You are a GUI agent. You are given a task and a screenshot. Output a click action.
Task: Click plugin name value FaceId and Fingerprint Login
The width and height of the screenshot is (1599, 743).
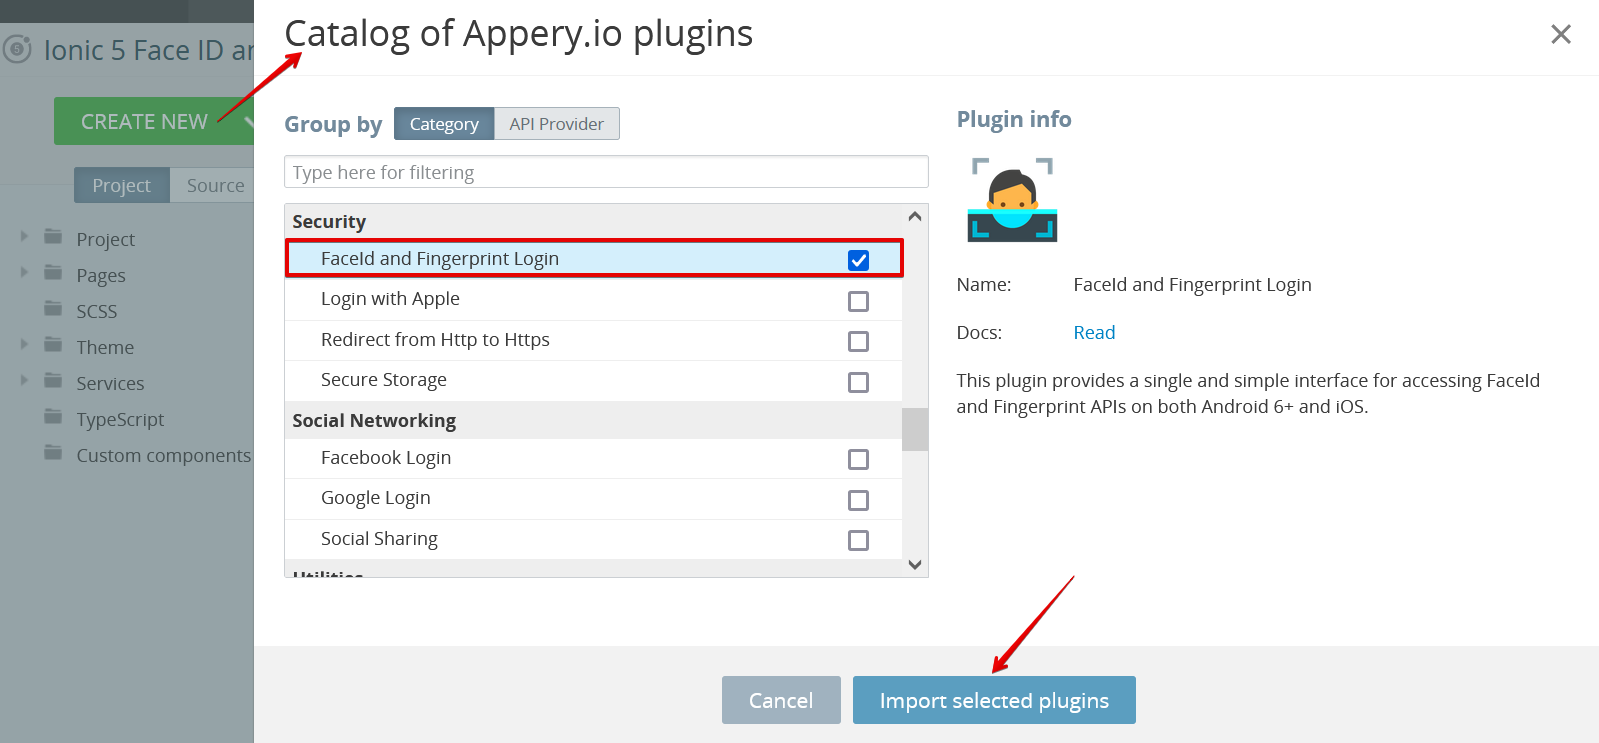click(1192, 284)
